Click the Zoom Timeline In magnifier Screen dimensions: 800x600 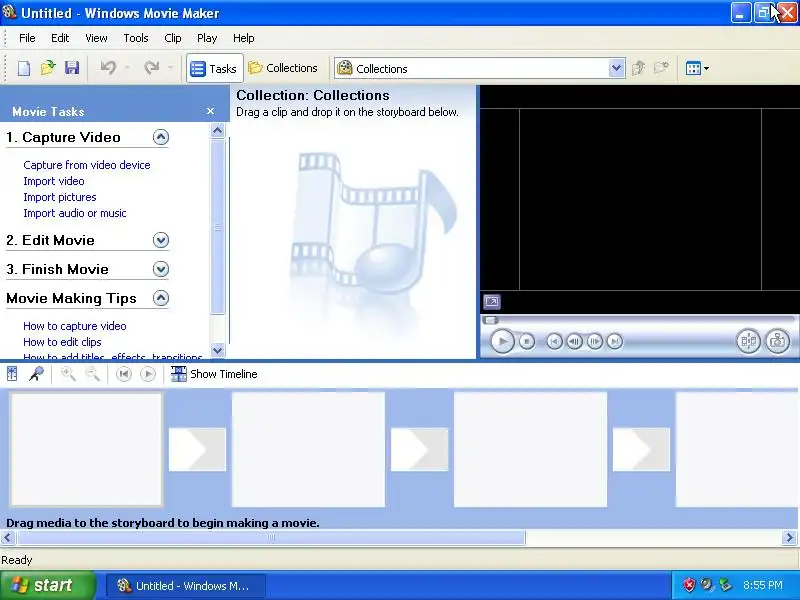click(68, 374)
